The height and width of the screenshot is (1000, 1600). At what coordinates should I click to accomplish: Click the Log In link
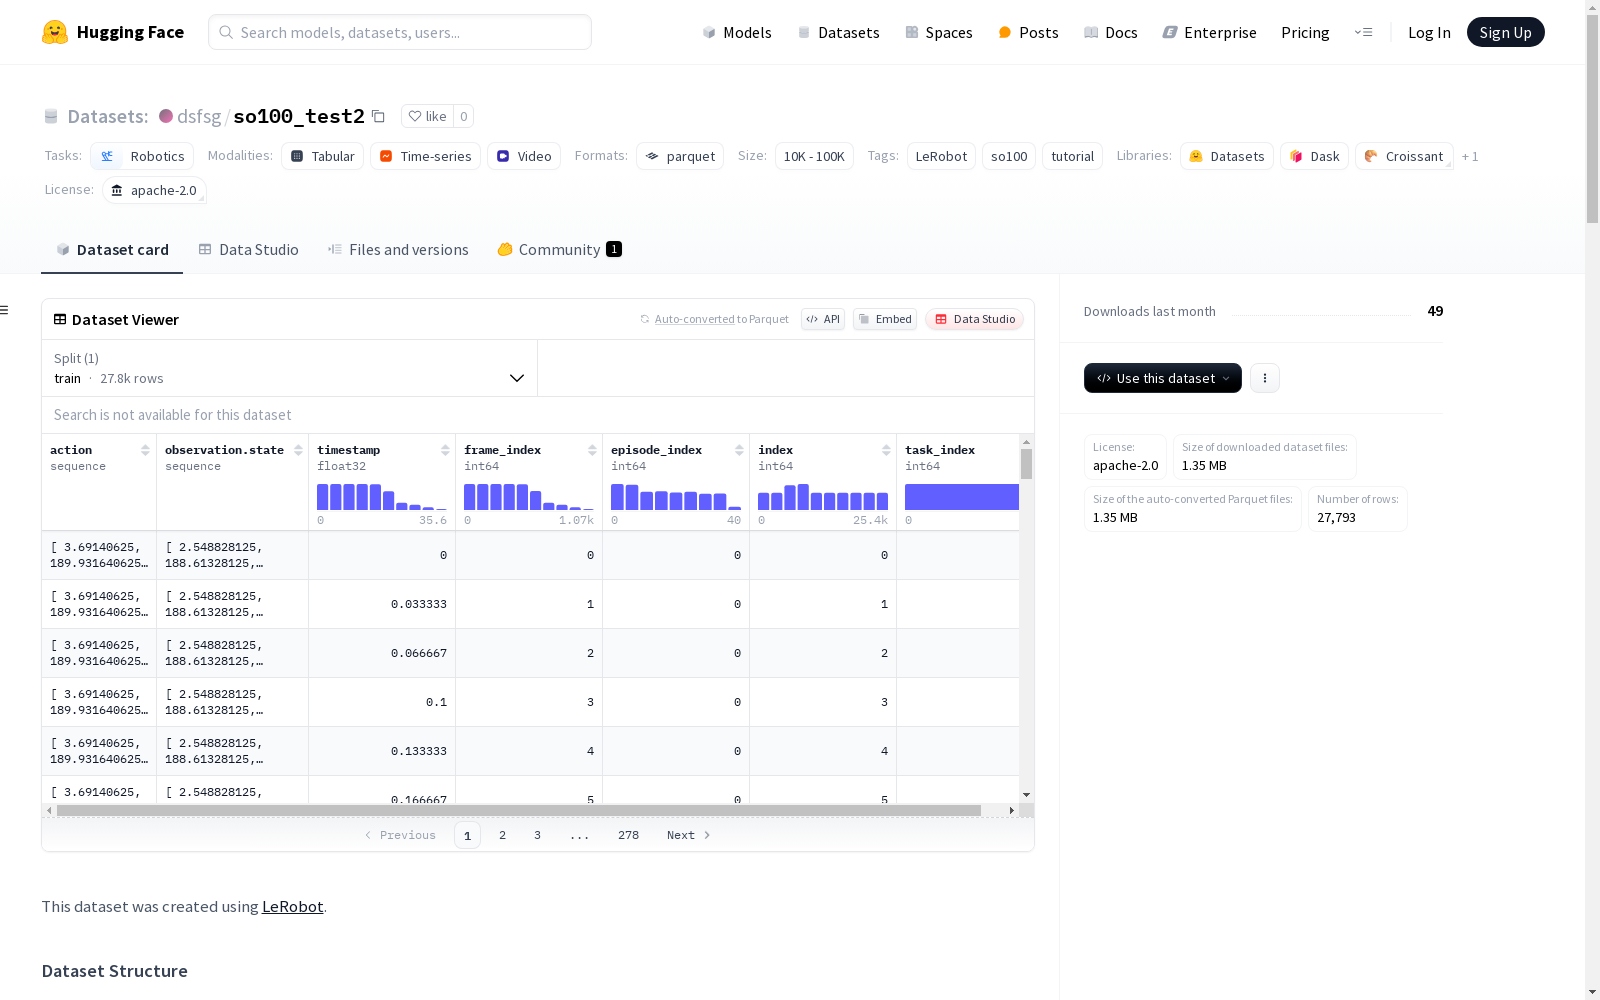point(1429,33)
